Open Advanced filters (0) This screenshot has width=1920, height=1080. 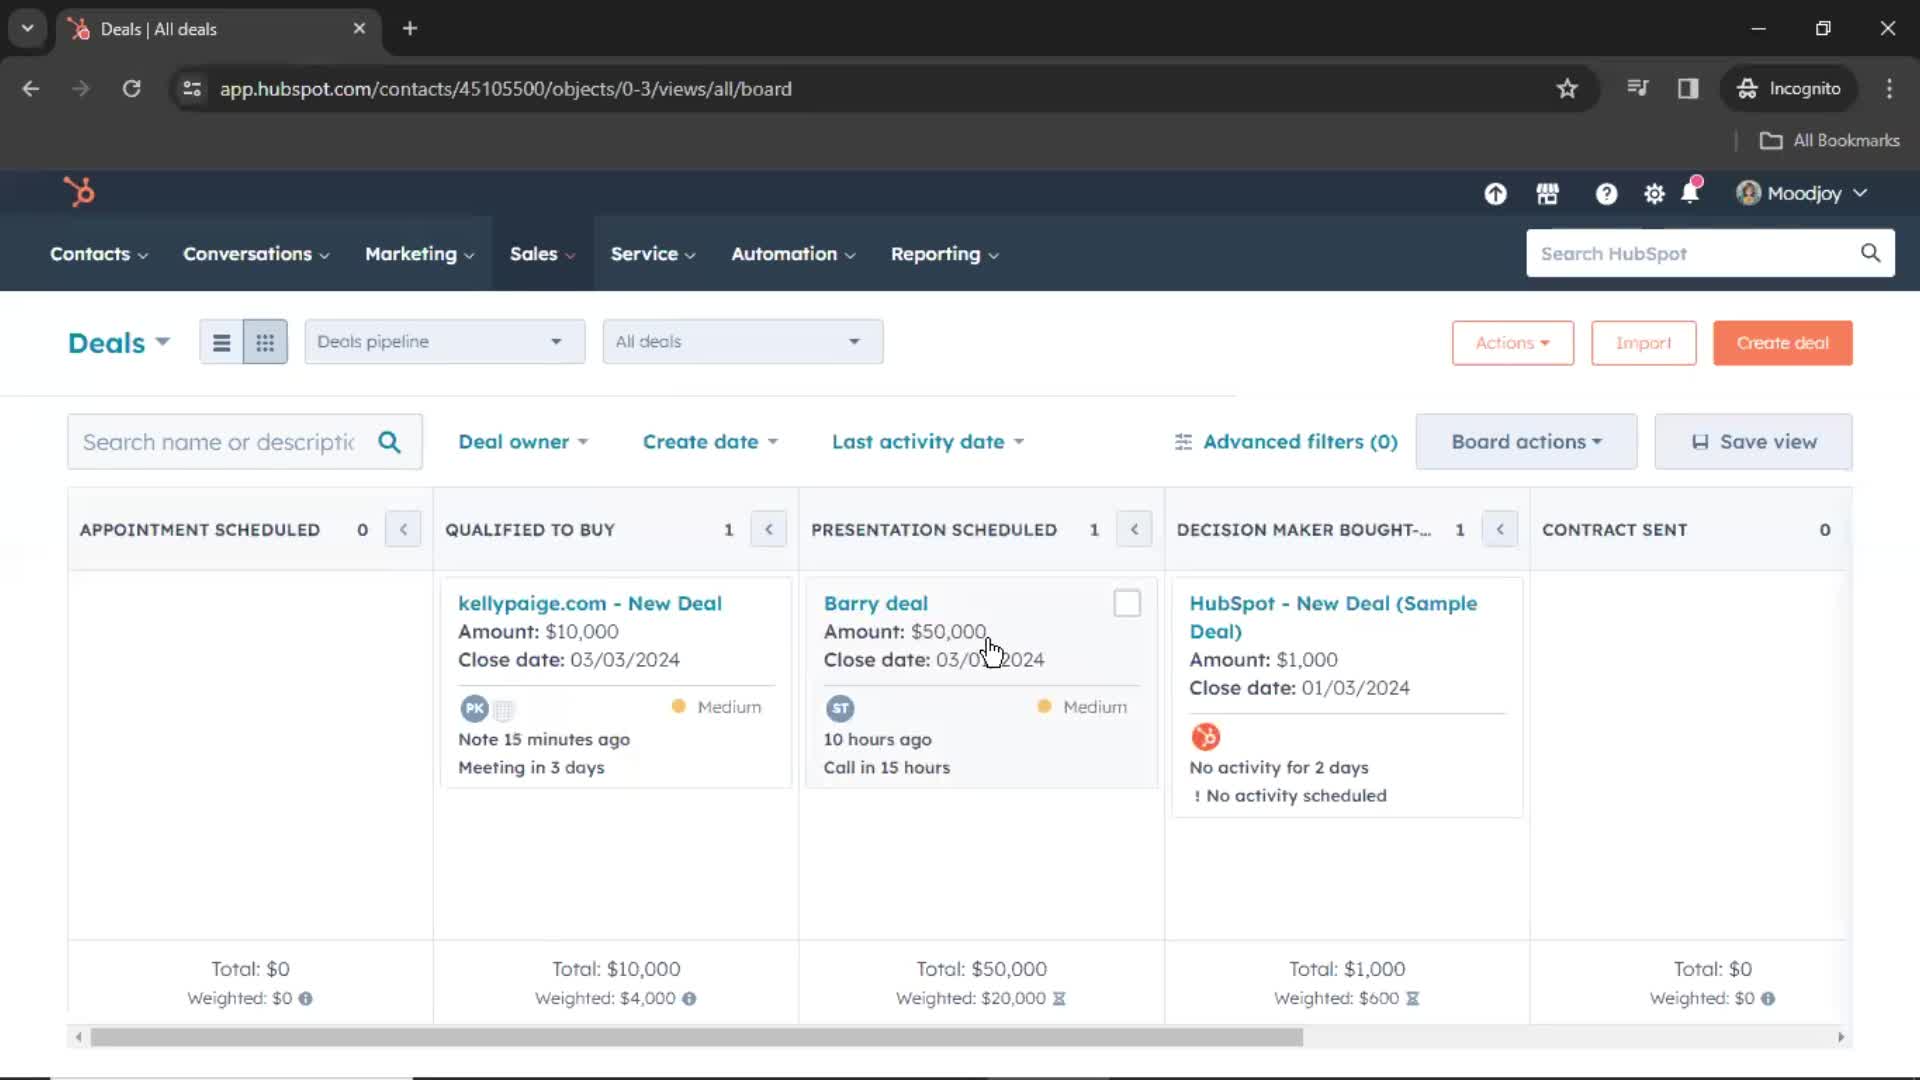(1286, 442)
